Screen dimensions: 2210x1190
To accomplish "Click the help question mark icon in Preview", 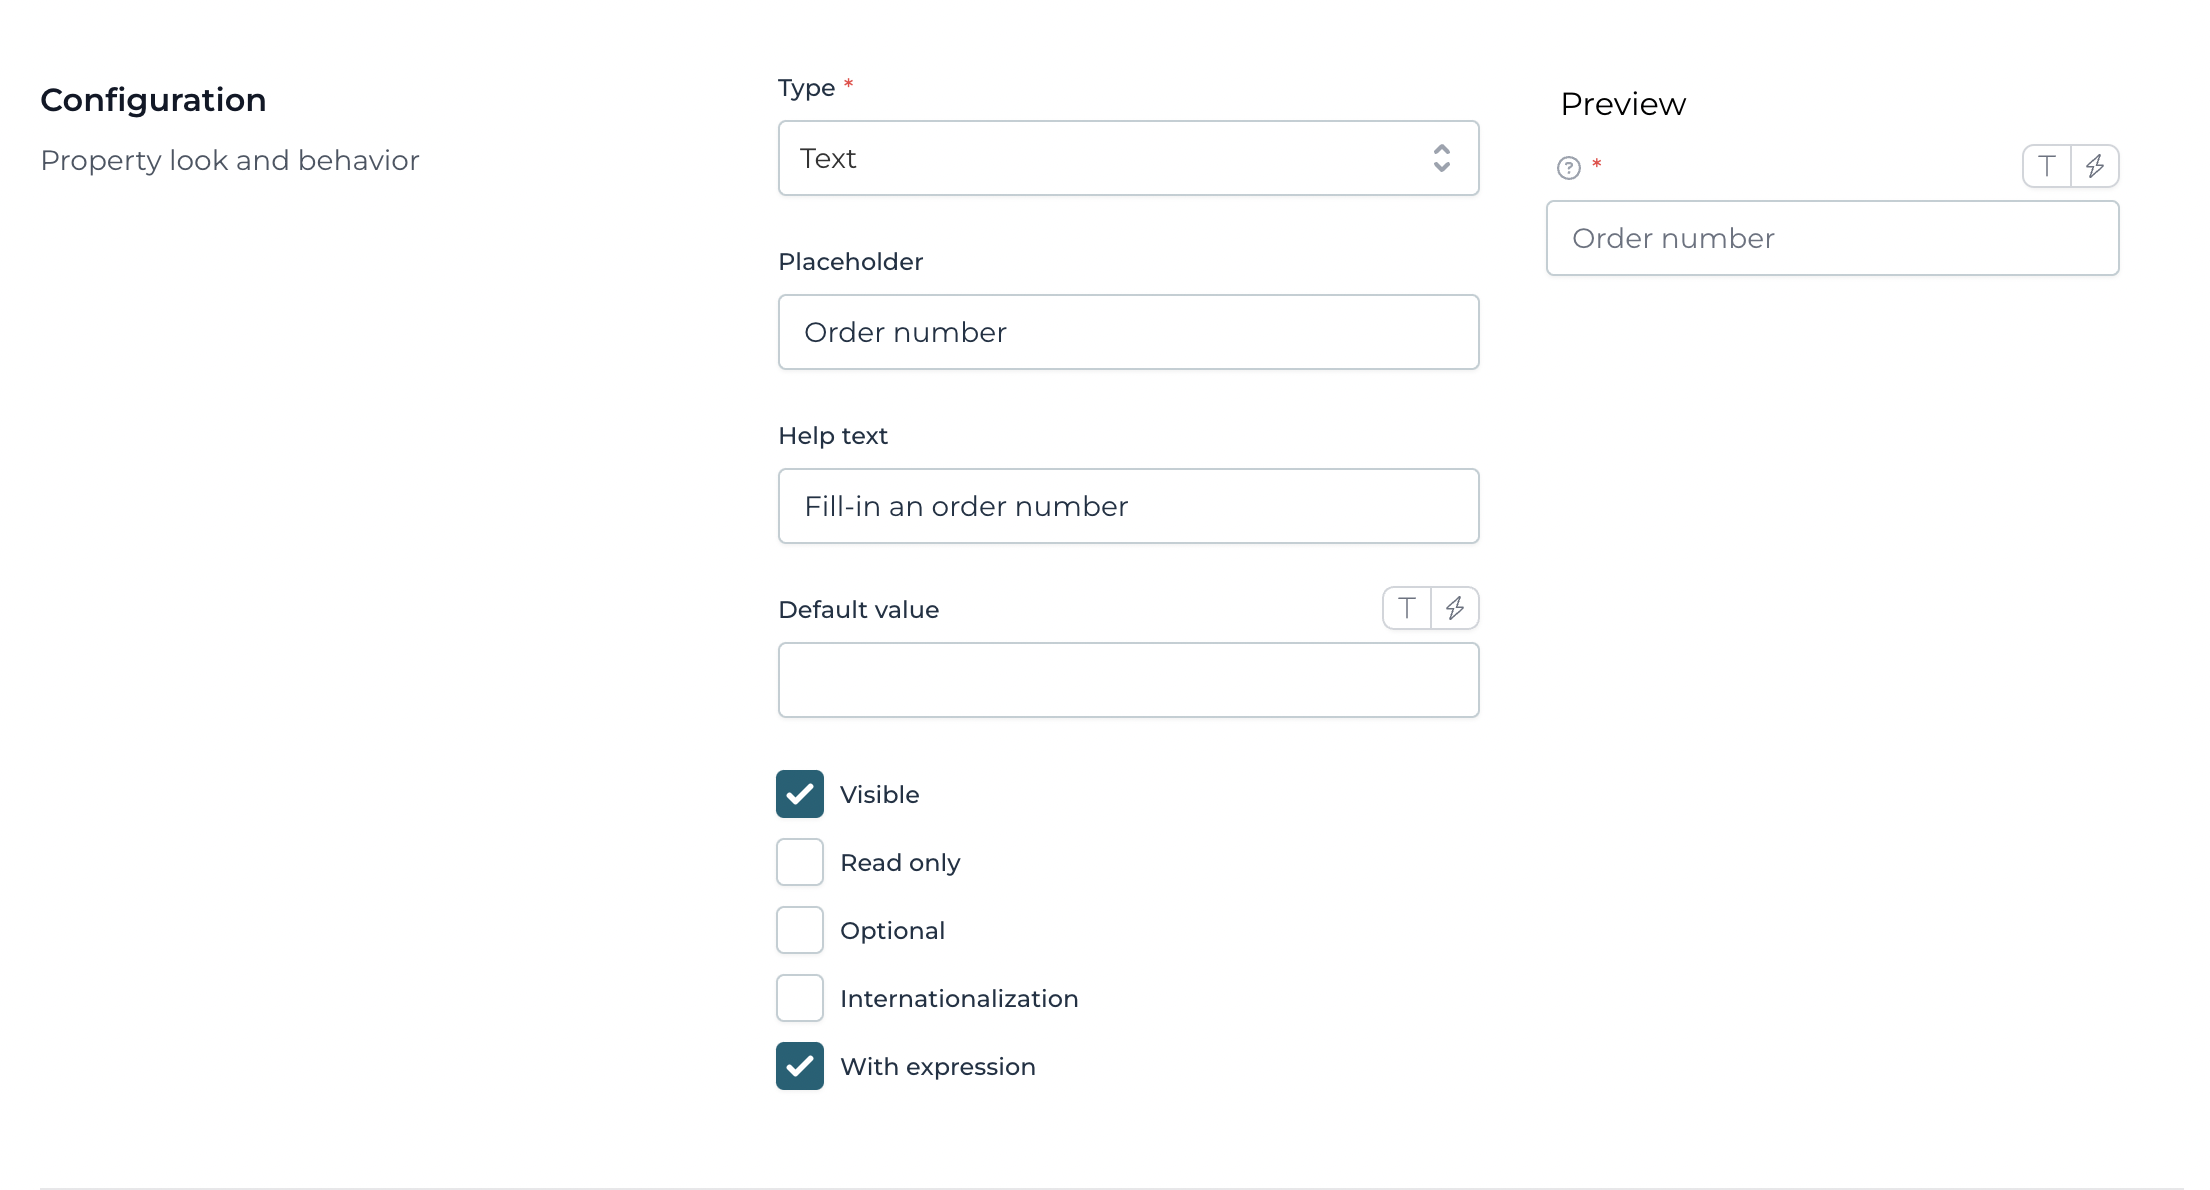I will [1566, 169].
